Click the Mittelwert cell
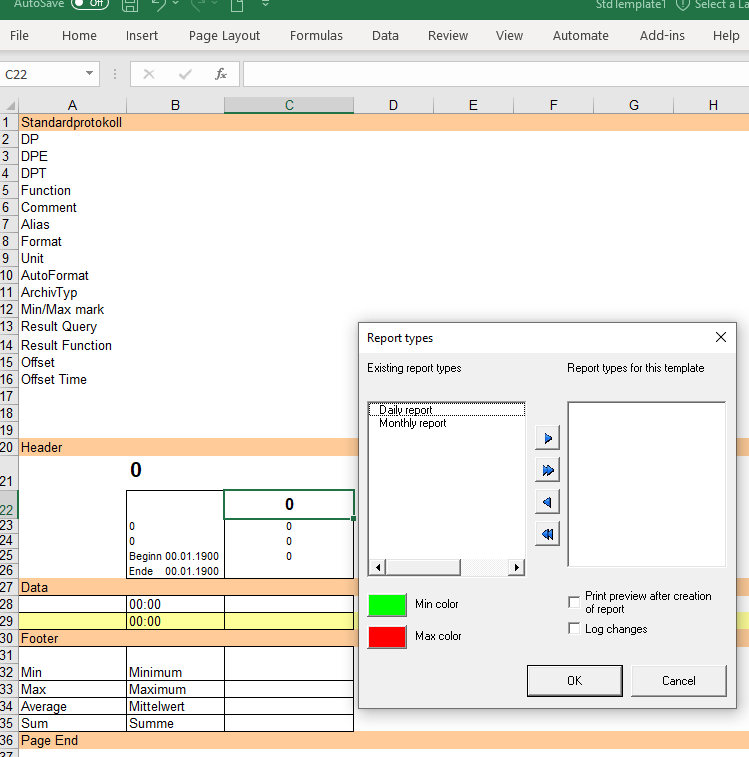 pyautogui.click(x=175, y=706)
